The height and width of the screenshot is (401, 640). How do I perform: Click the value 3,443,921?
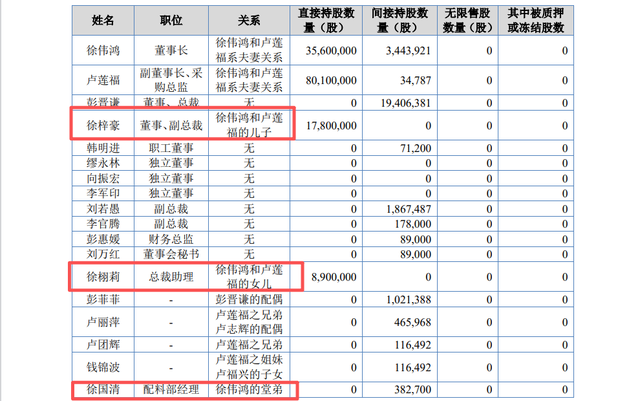click(x=408, y=51)
